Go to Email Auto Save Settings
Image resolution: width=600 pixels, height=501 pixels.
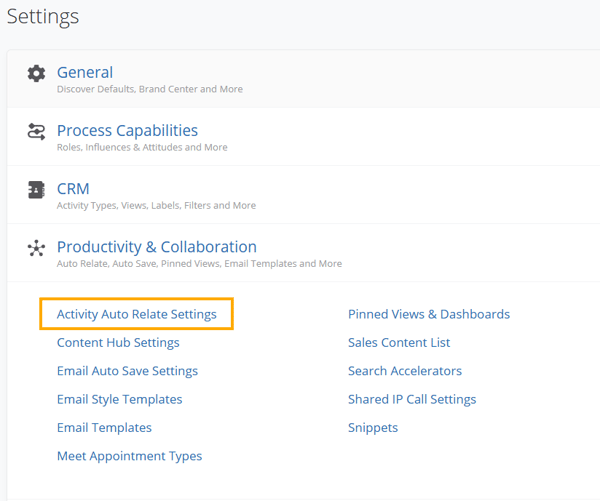point(127,371)
